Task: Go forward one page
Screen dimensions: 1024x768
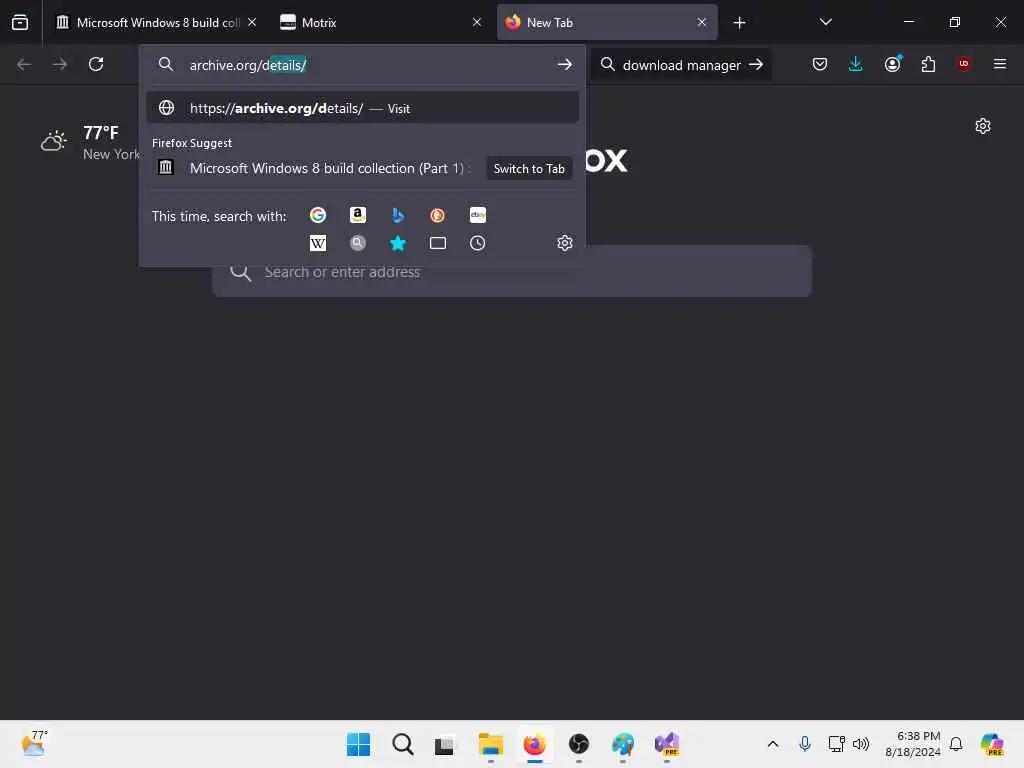Action: coord(59,64)
